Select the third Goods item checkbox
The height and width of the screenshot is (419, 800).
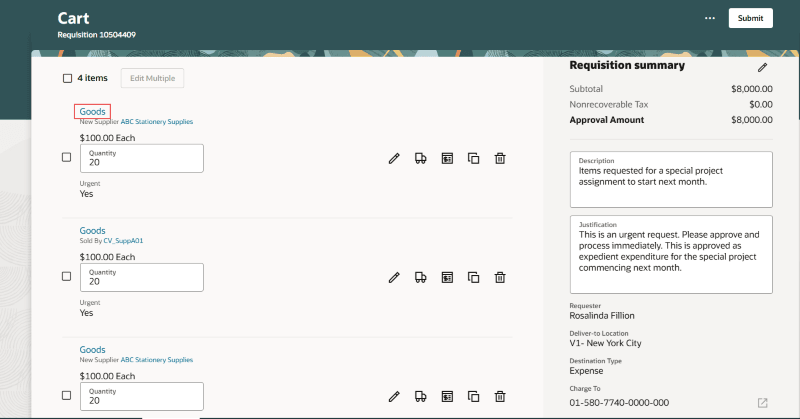[x=66, y=395]
